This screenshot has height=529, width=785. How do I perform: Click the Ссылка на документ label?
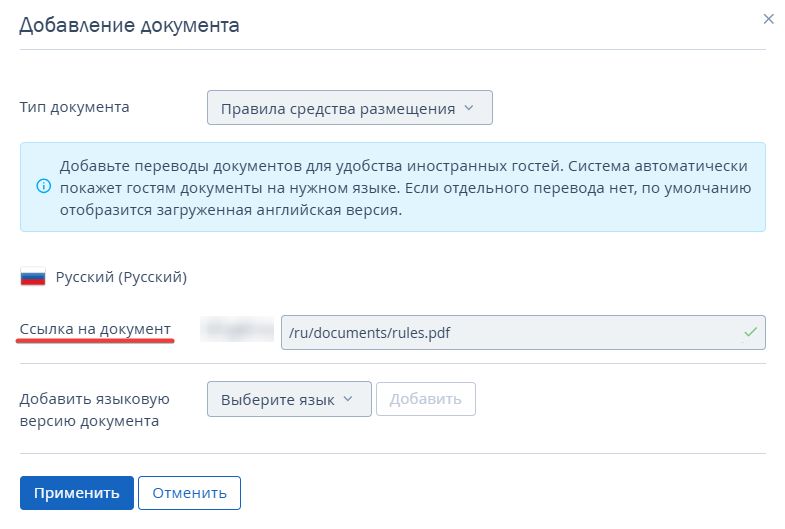(95, 329)
